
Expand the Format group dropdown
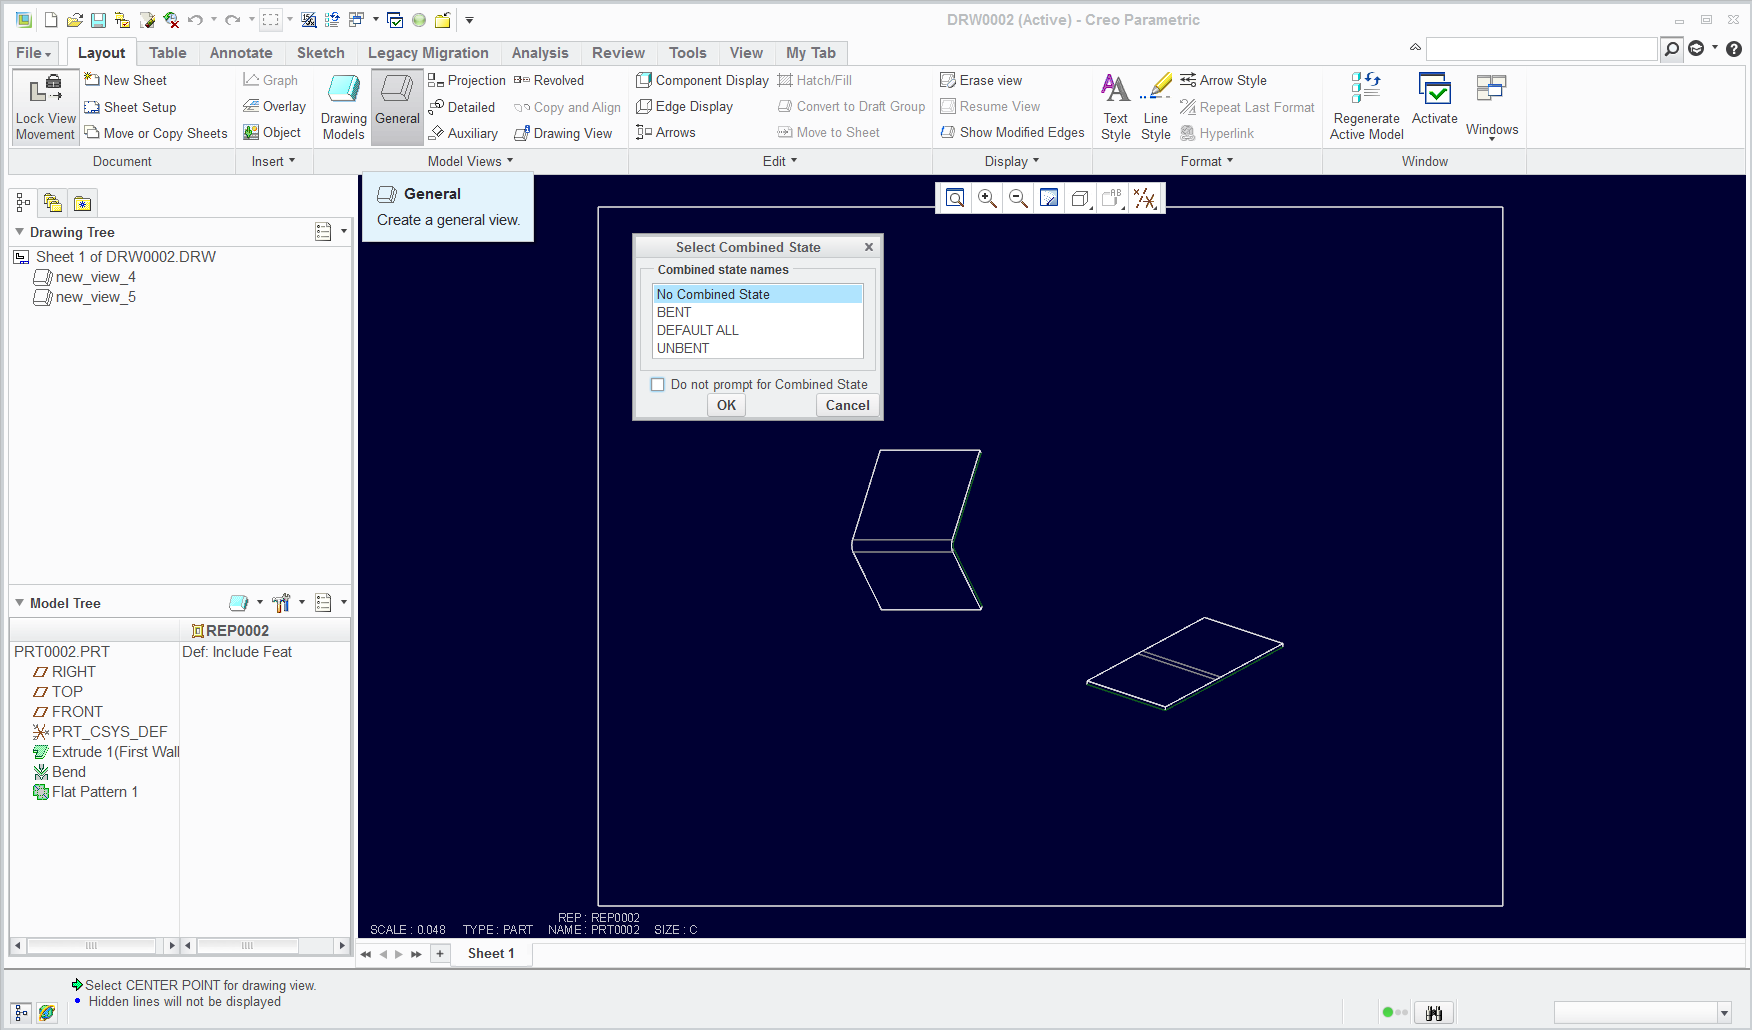click(x=1207, y=161)
